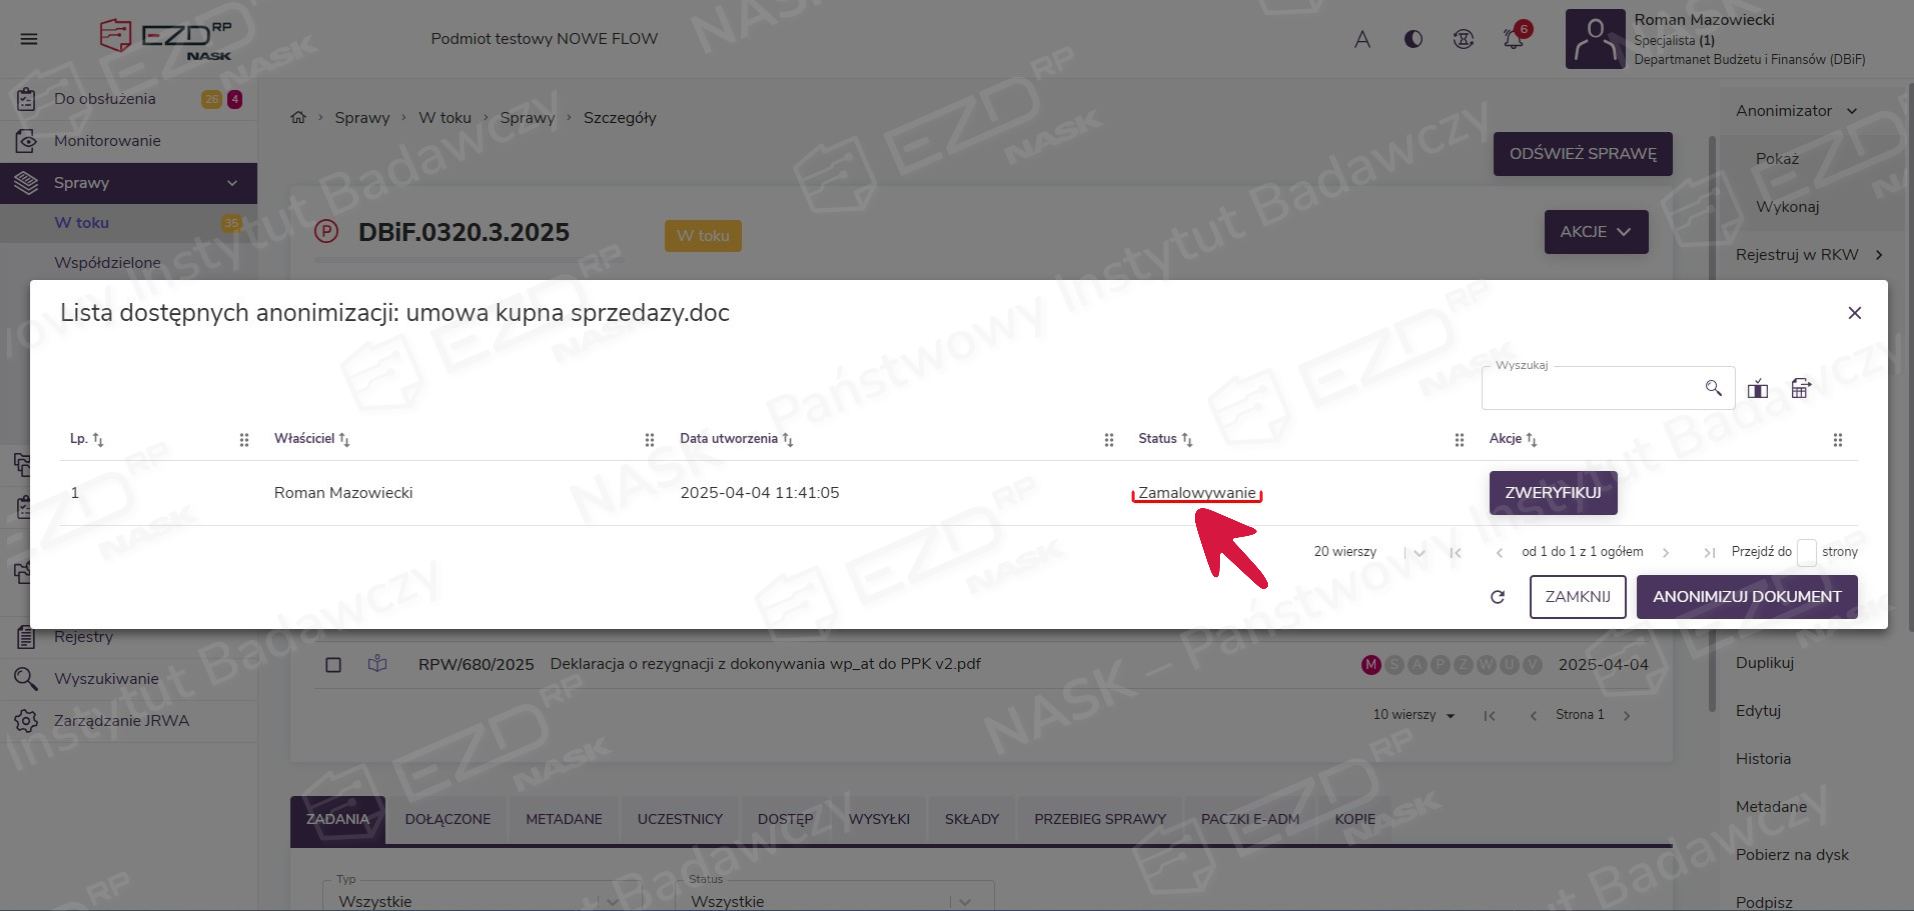Click the notification bell icon

(1513, 39)
